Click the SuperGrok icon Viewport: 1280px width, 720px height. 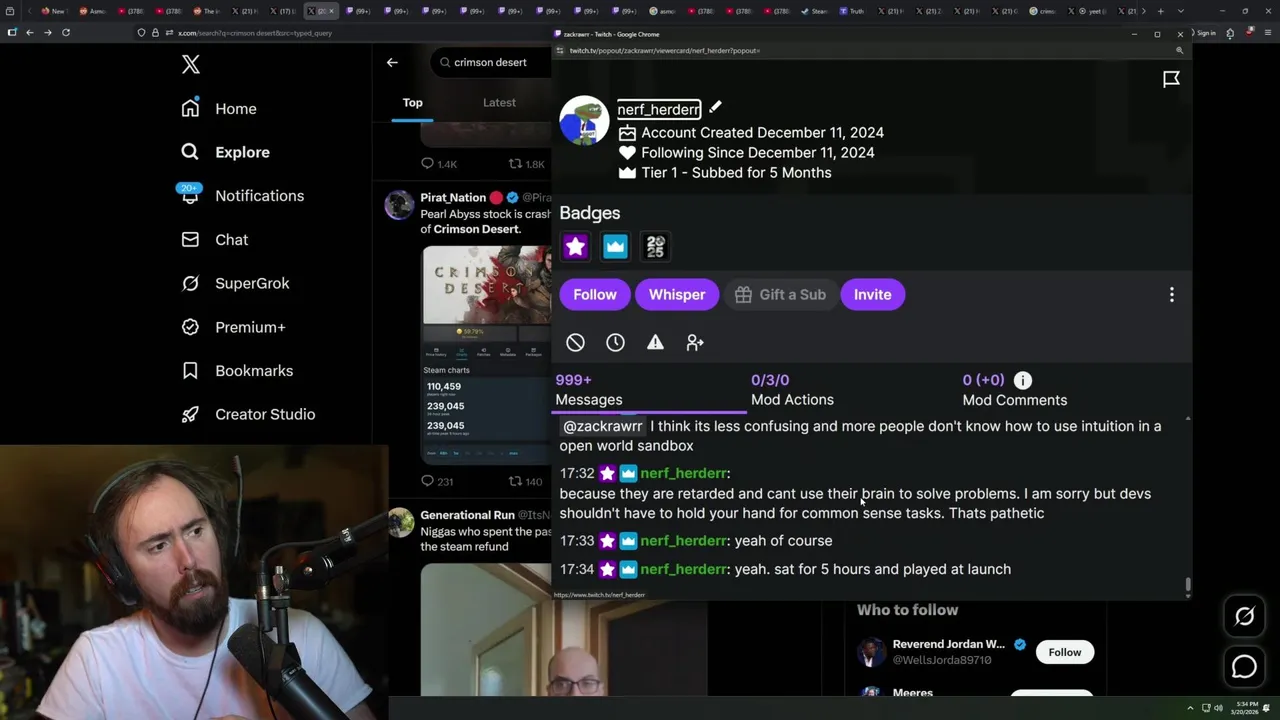tap(190, 283)
